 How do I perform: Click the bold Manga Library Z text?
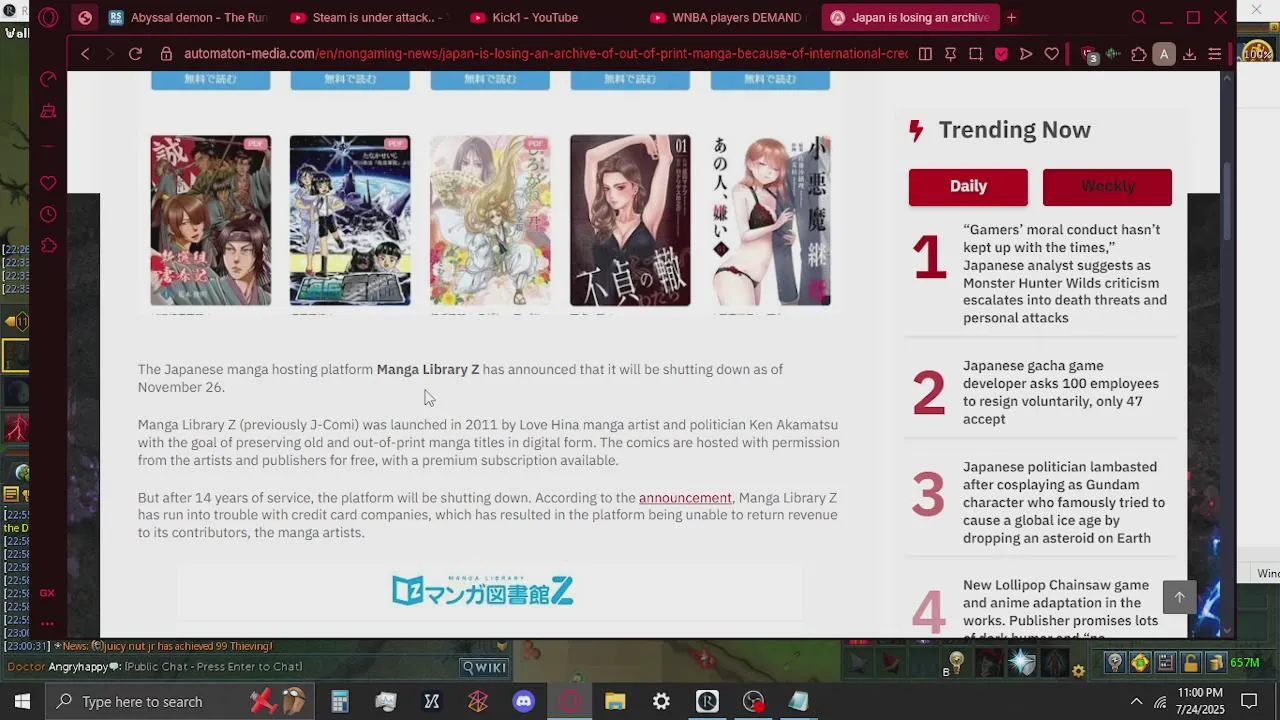428,370
